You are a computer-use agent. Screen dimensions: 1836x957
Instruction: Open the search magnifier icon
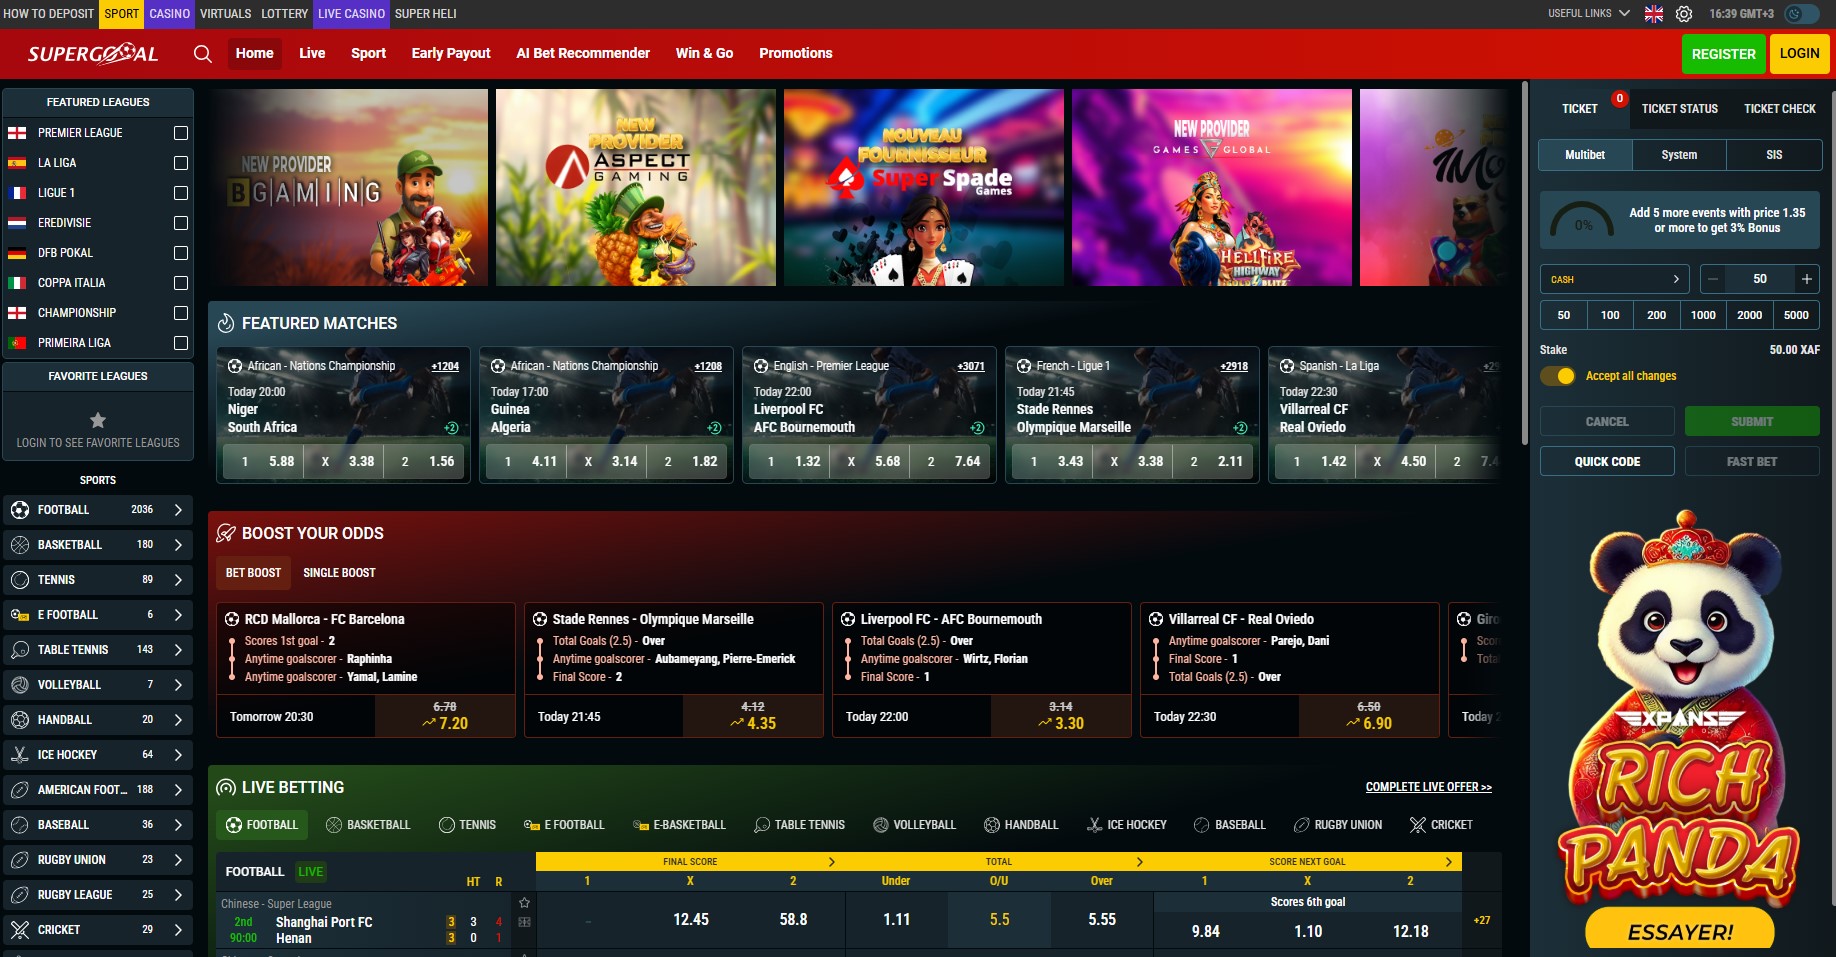click(203, 54)
